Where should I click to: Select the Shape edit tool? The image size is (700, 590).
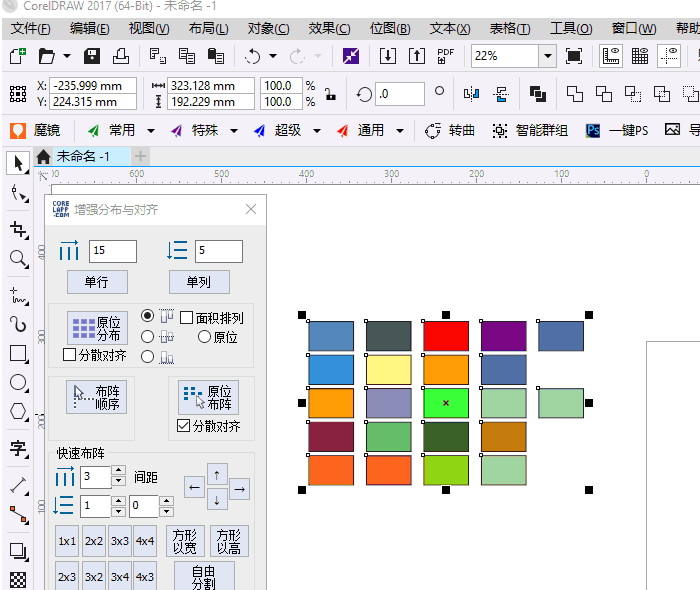[19, 193]
